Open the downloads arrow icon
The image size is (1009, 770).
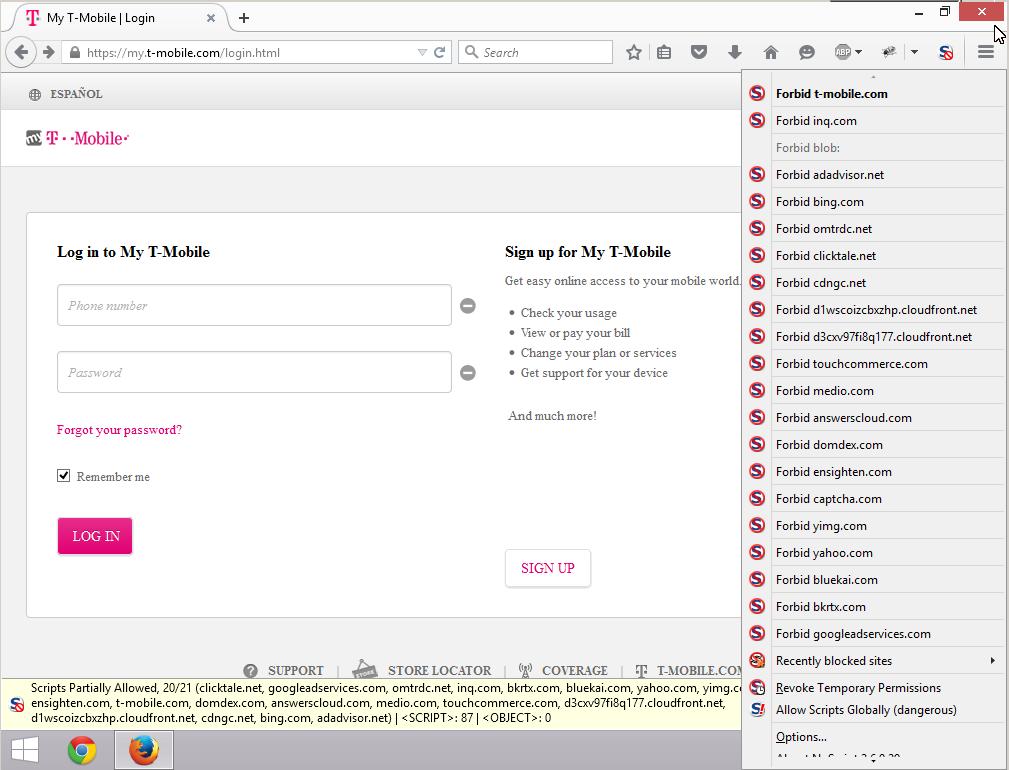click(x=735, y=53)
